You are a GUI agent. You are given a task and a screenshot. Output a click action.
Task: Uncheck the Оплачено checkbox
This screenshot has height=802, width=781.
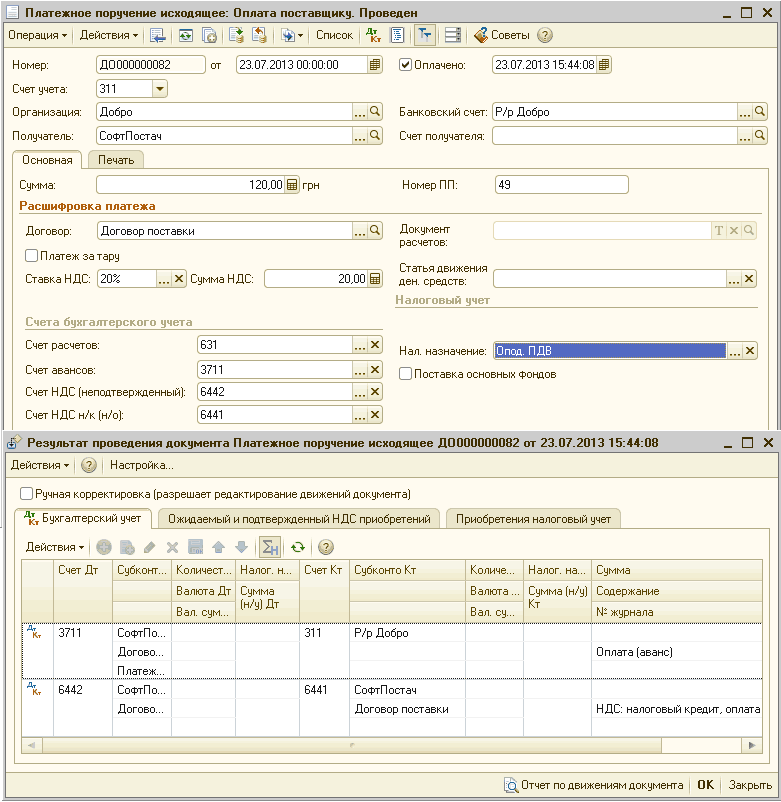406,65
